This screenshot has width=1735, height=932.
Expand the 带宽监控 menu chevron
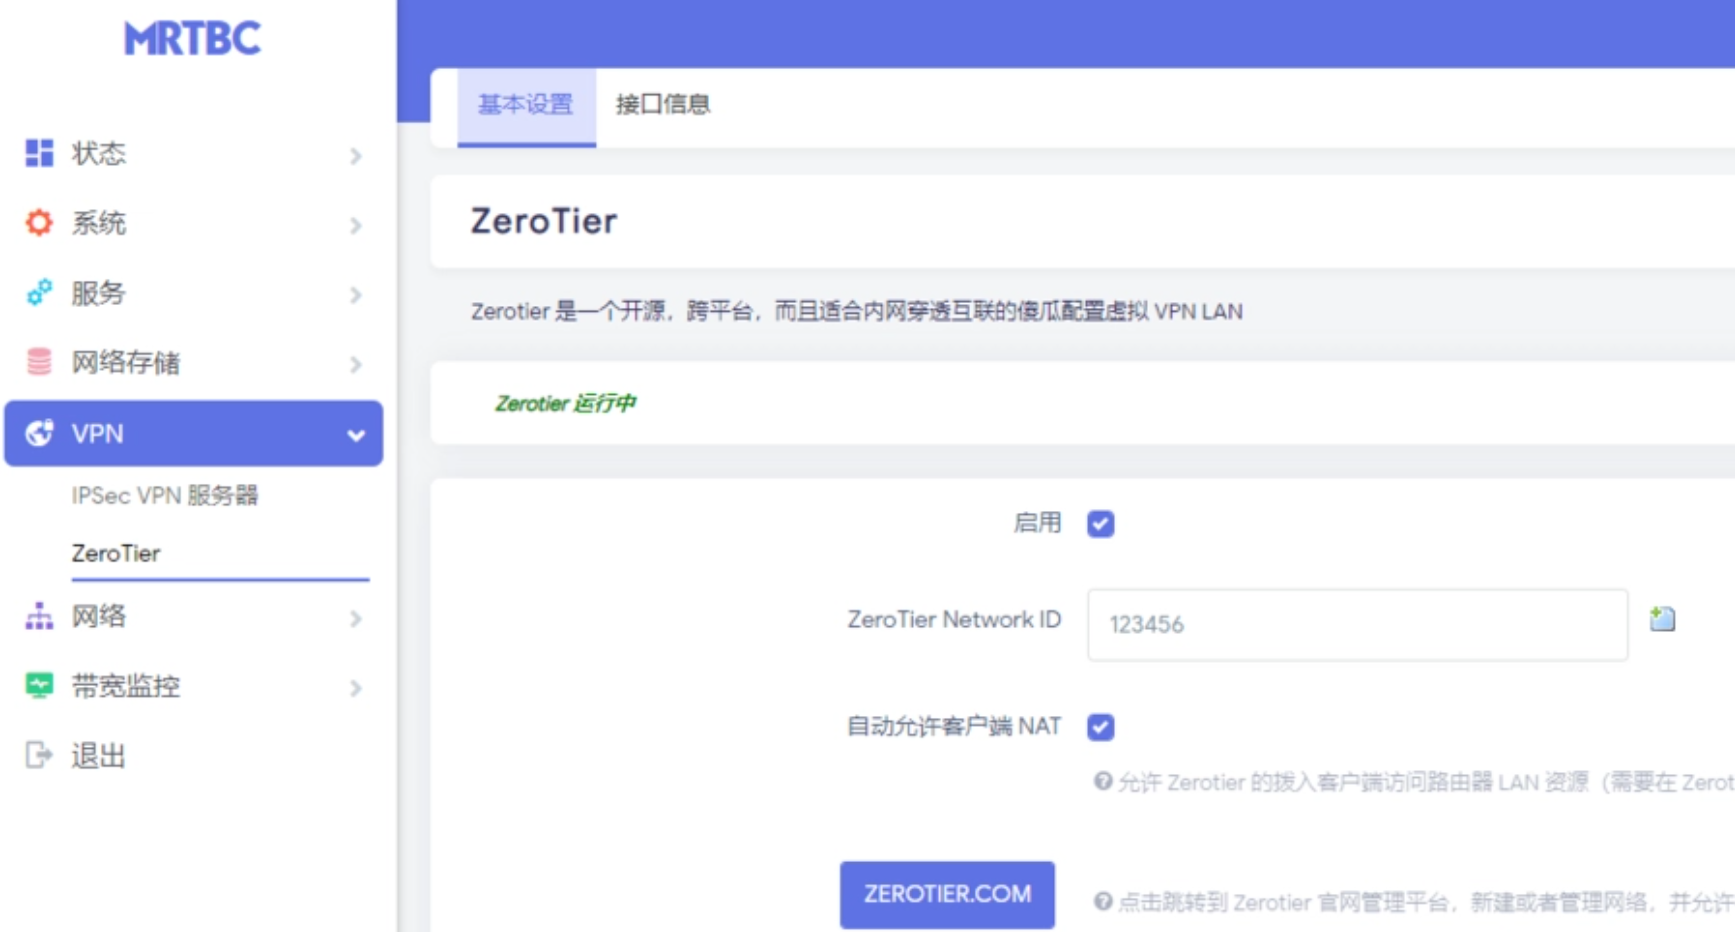pyautogui.click(x=355, y=688)
